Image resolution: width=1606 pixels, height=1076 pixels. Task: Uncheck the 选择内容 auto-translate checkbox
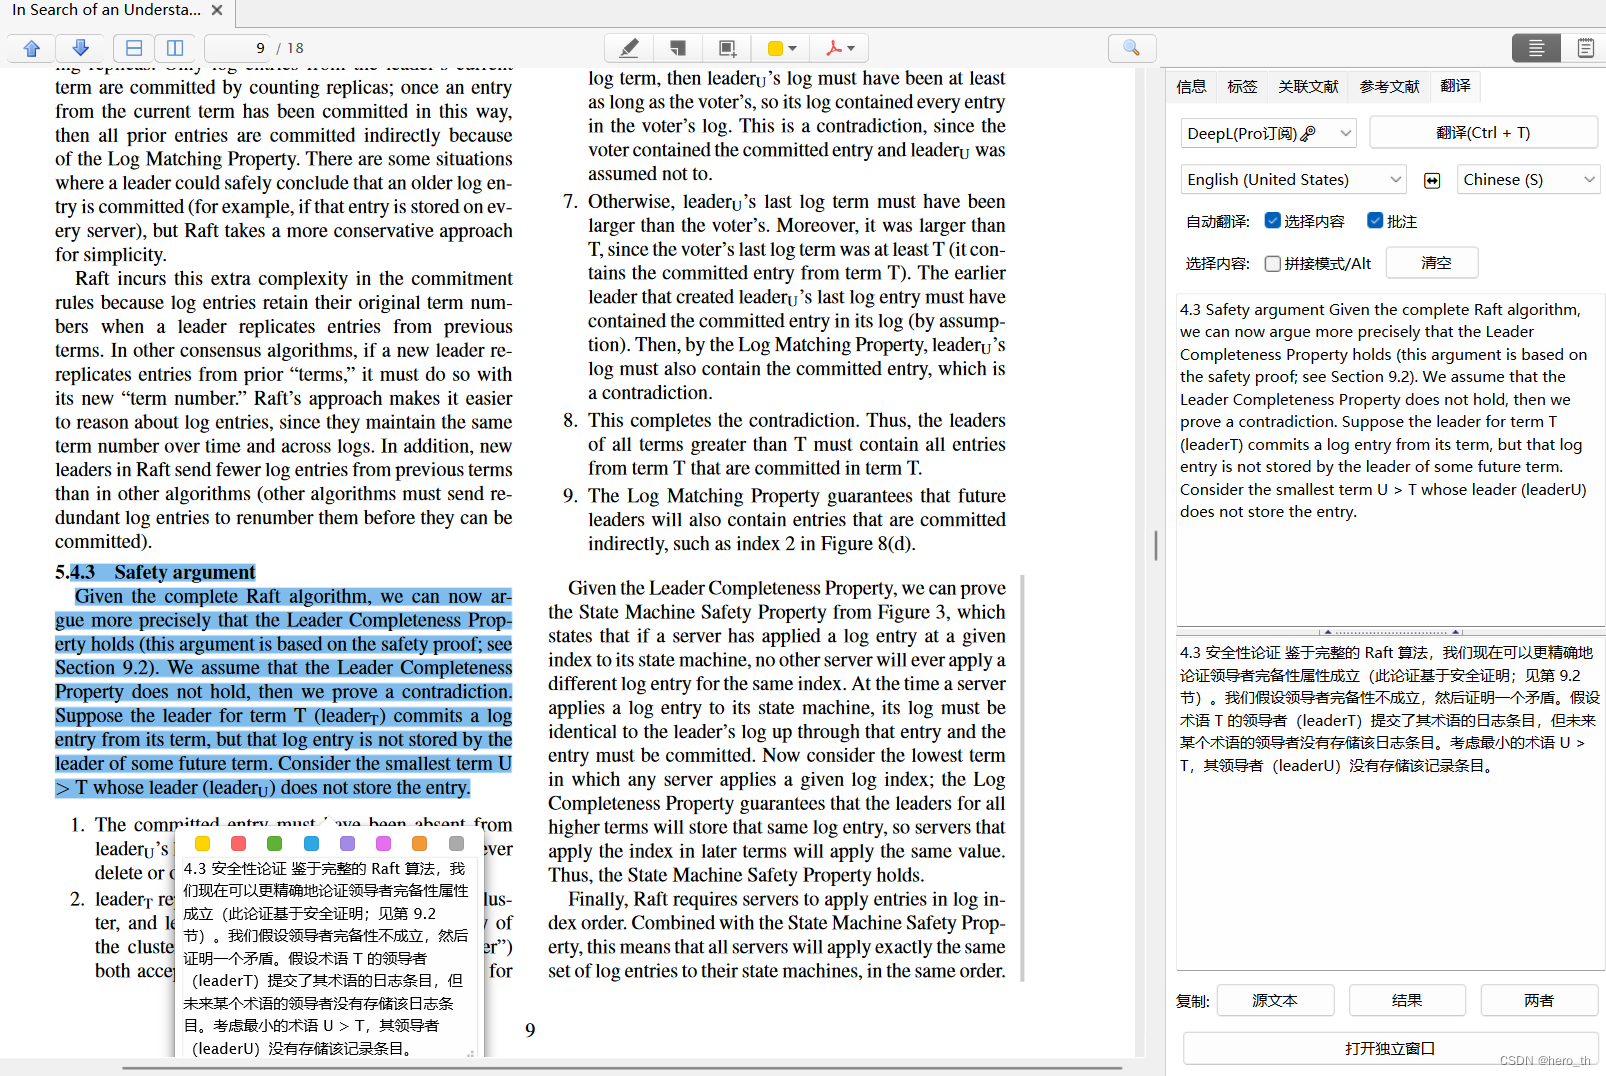click(x=1273, y=221)
